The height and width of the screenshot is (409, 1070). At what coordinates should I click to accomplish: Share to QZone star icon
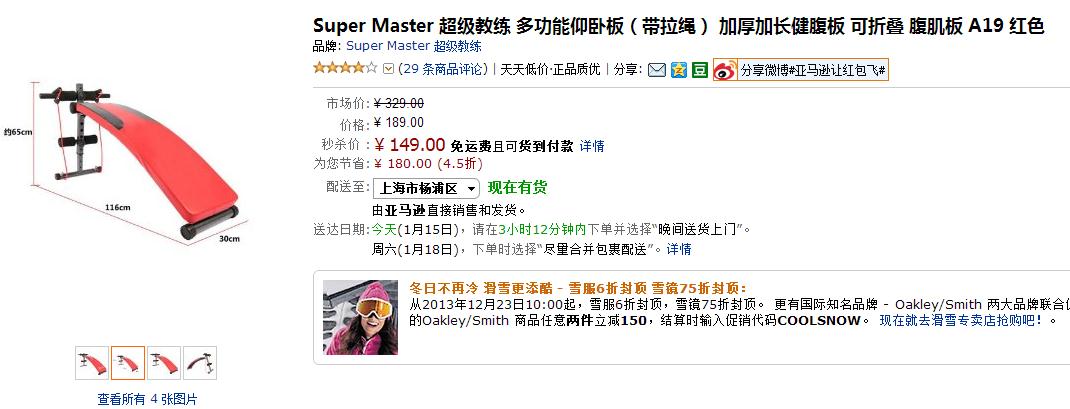(x=678, y=70)
